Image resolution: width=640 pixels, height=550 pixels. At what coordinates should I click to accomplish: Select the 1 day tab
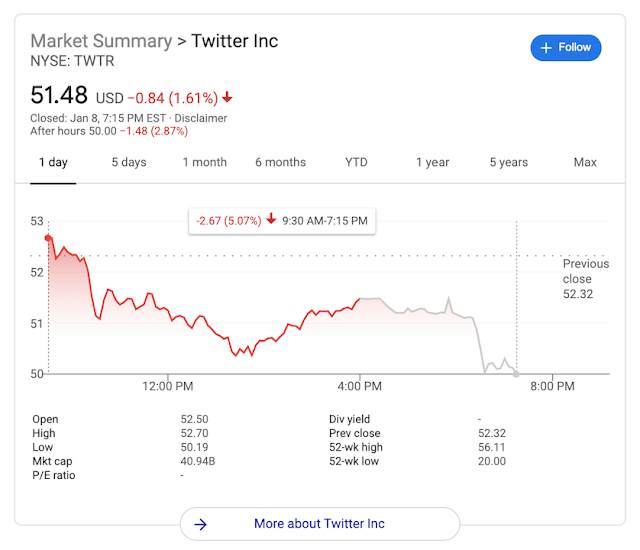[53, 162]
